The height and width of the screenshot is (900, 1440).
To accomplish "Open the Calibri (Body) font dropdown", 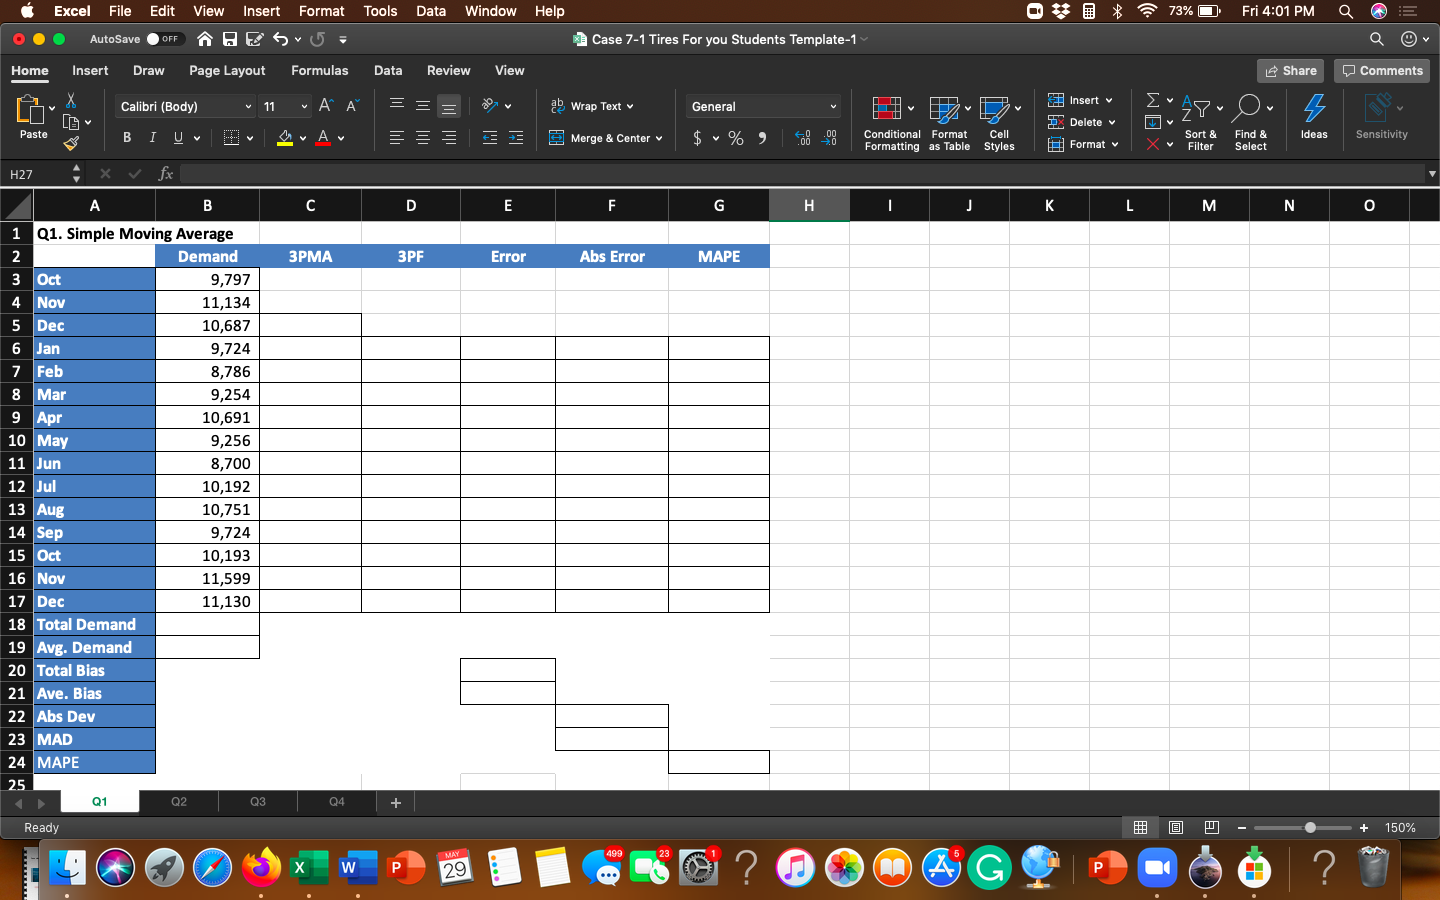I will point(186,106).
